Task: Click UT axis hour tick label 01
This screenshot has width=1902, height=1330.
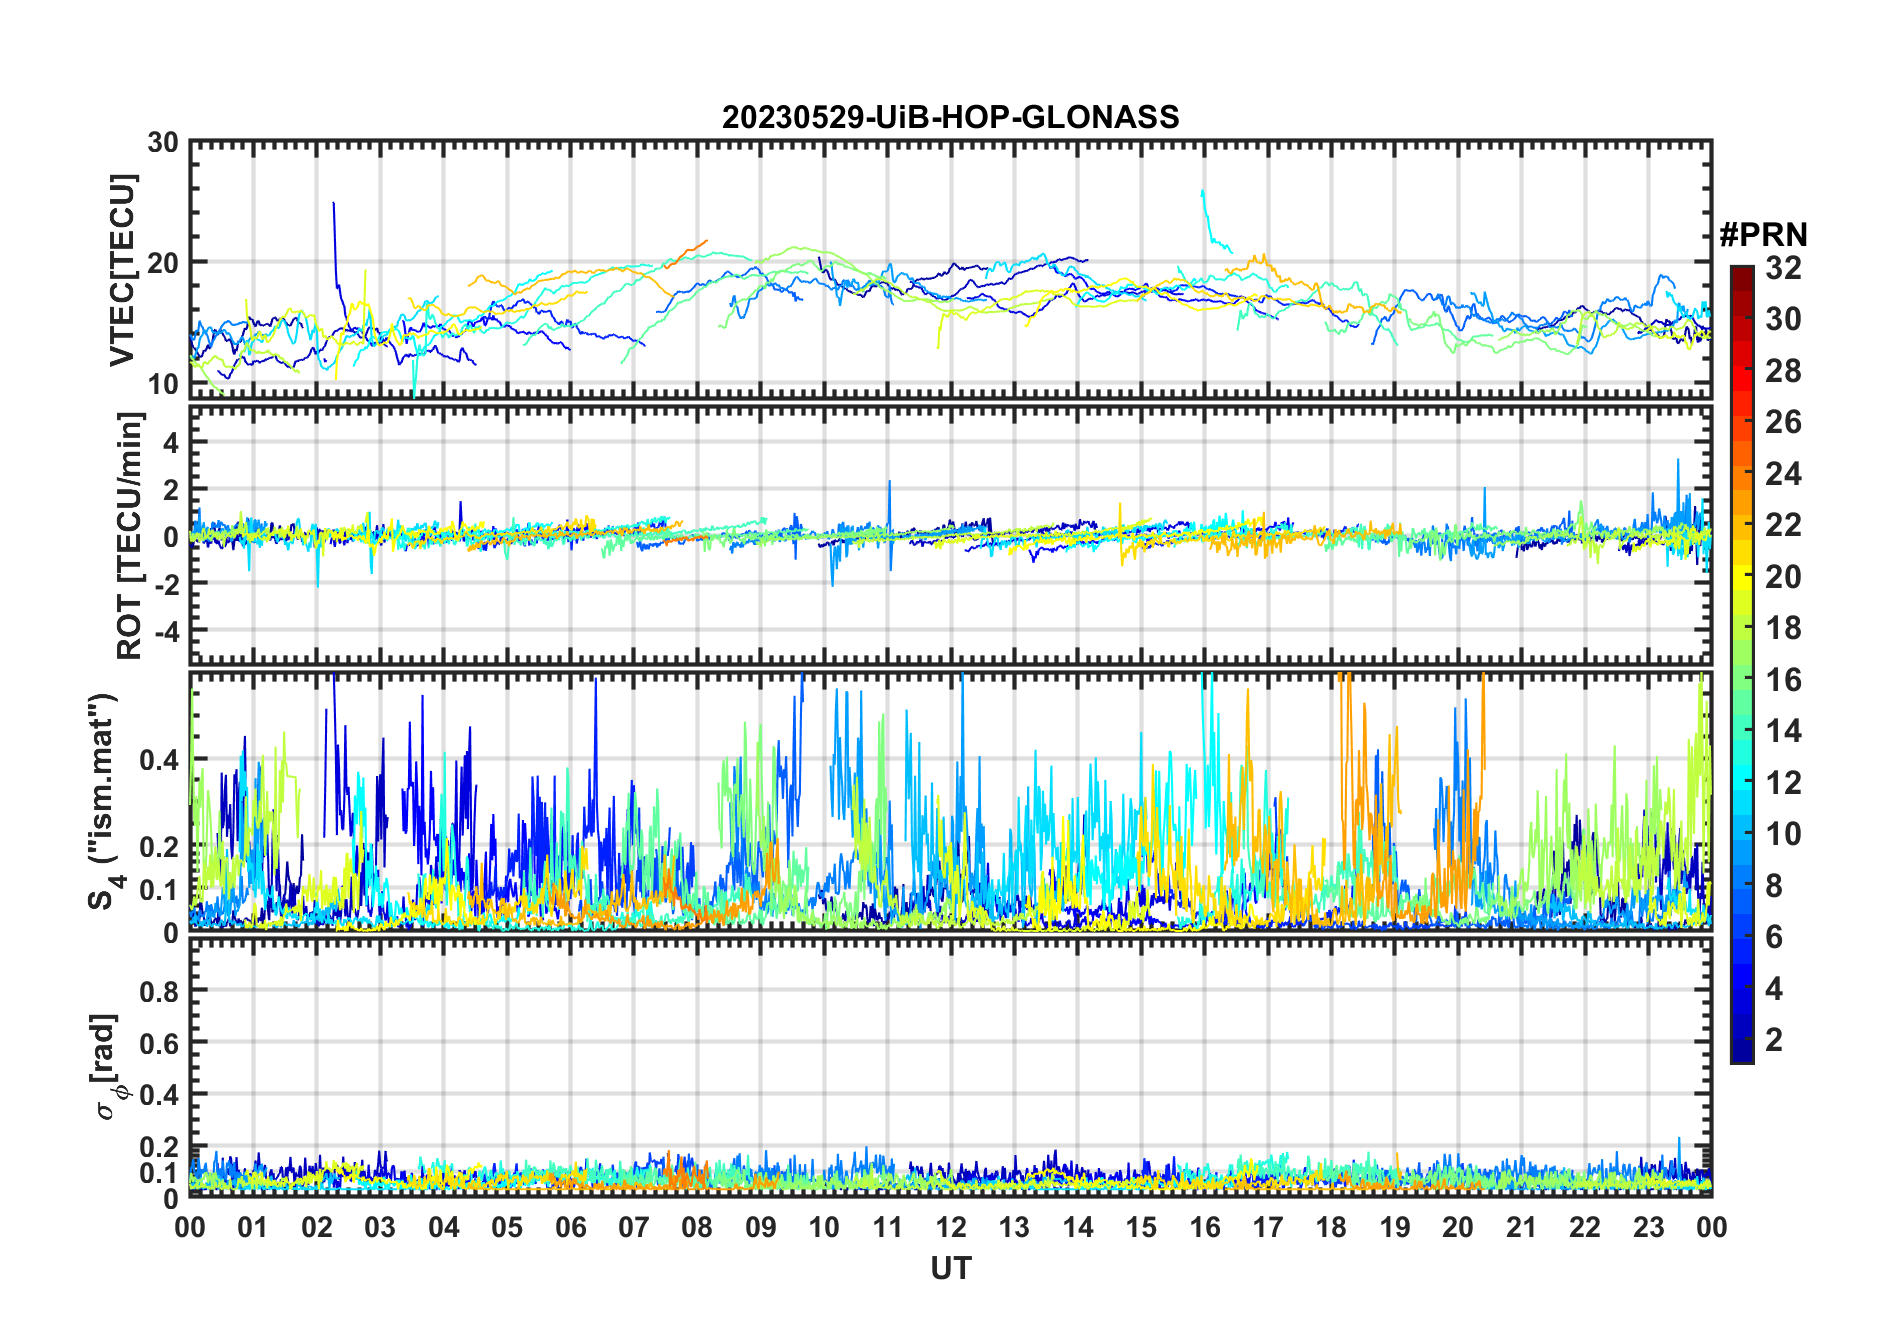Action: click(253, 1227)
